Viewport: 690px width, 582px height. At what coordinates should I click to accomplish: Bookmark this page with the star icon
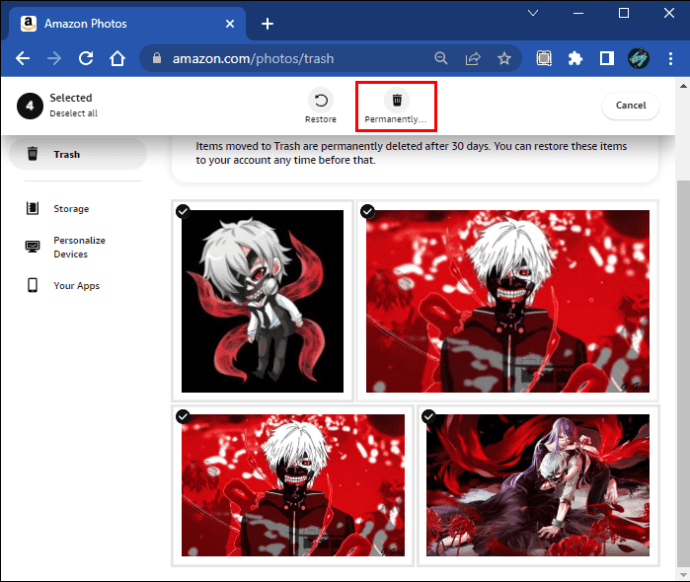[x=505, y=58]
